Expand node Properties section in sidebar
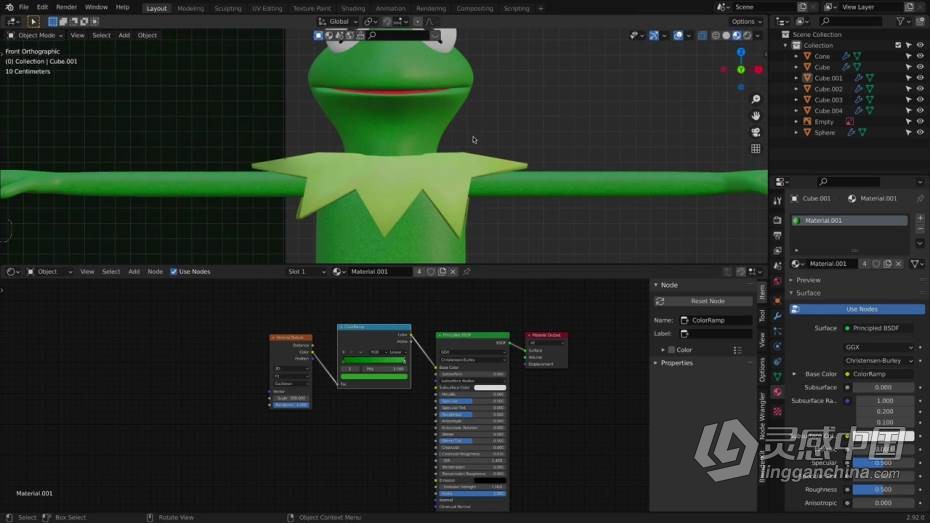This screenshot has width=930, height=523. 676,363
